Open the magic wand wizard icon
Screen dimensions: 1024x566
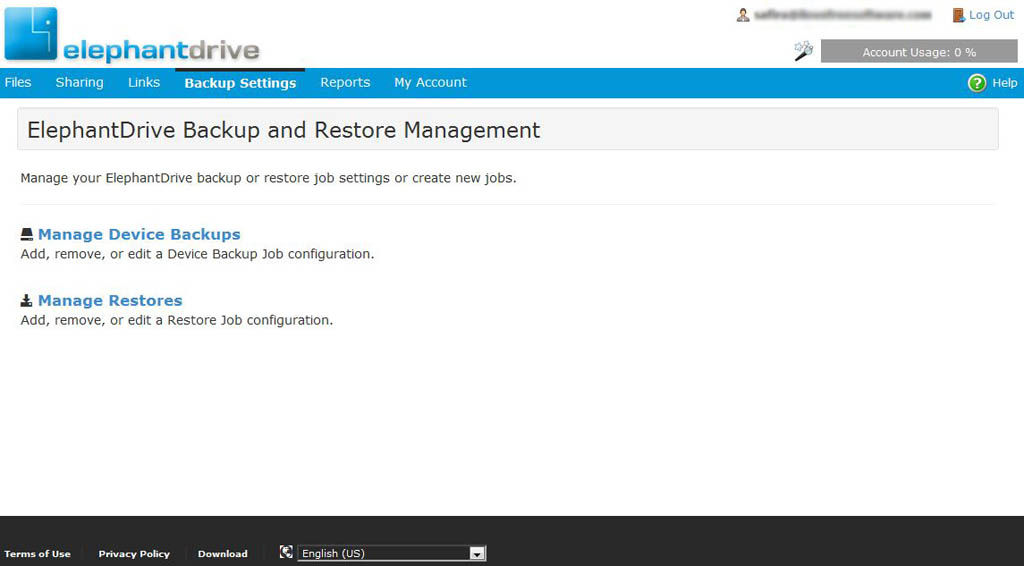pos(803,51)
